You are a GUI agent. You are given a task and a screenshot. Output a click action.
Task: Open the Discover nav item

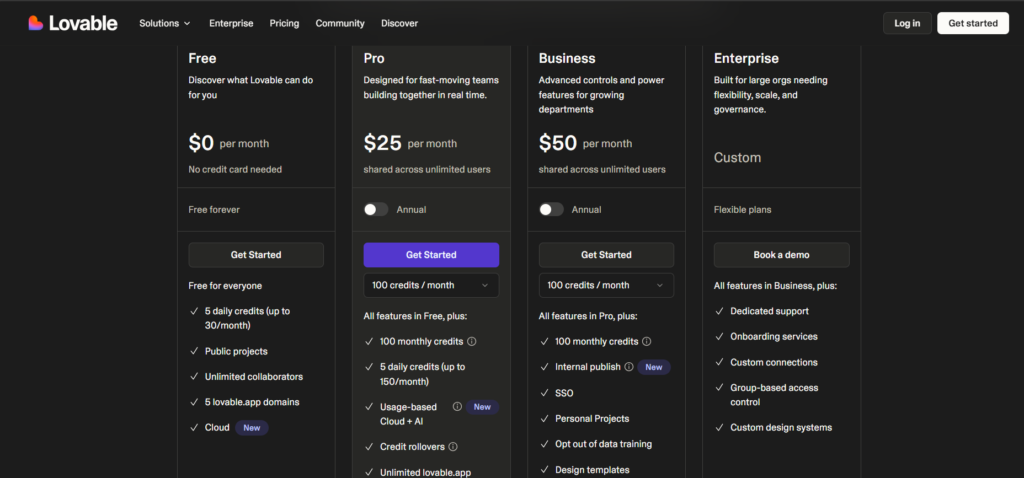pyautogui.click(x=399, y=23)
